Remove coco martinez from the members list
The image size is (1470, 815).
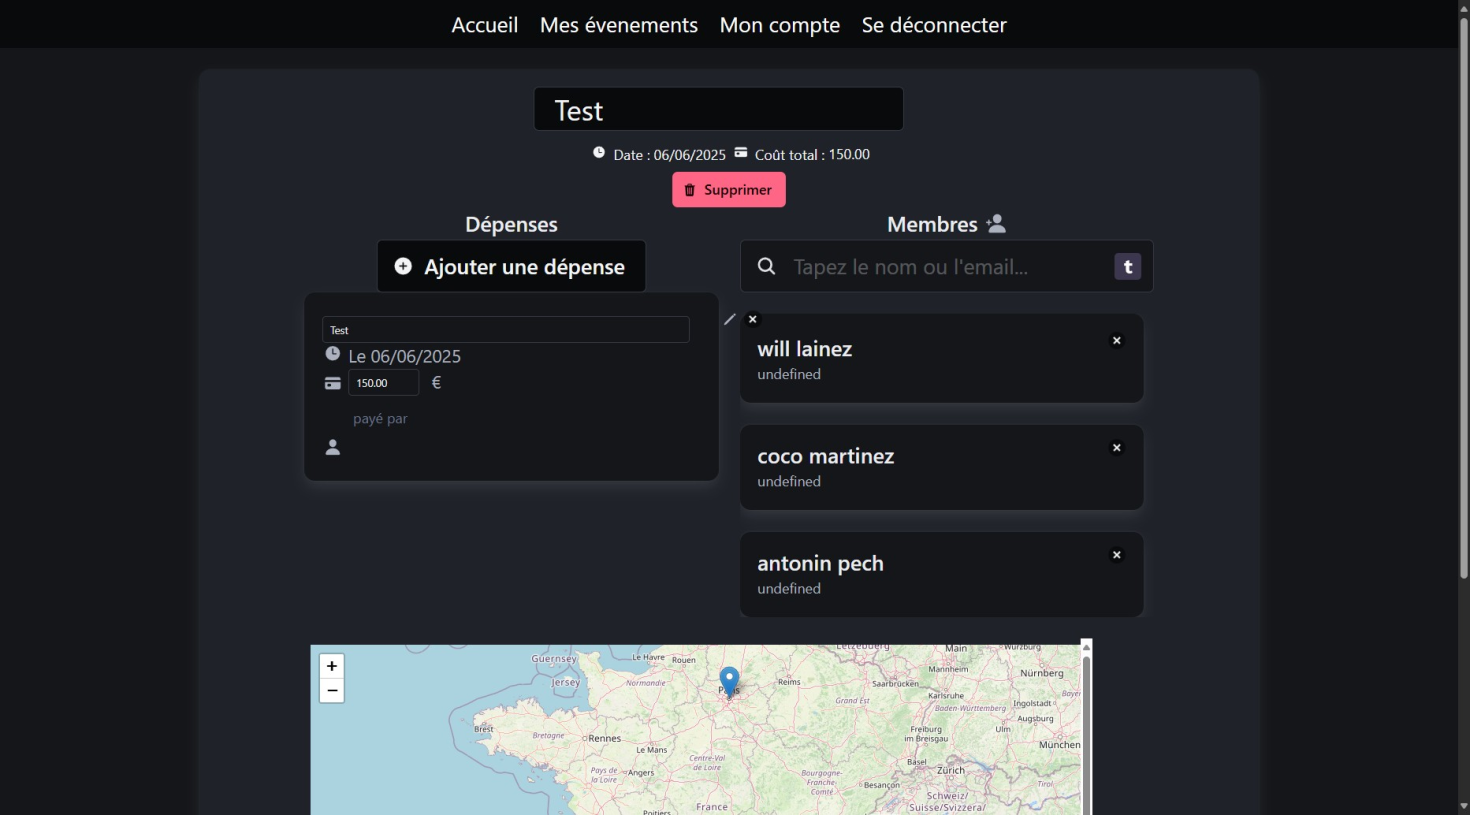point(1116,447)
